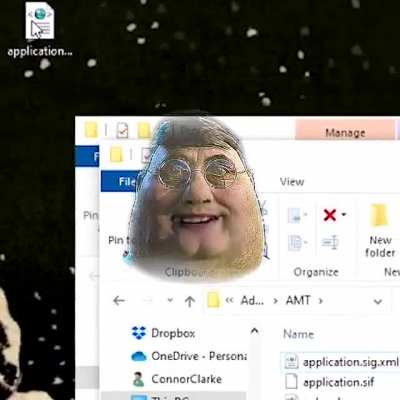Screen dimensions: 400x400
Task: Click the application.sig.xml file icon
Action: [291, 362]
